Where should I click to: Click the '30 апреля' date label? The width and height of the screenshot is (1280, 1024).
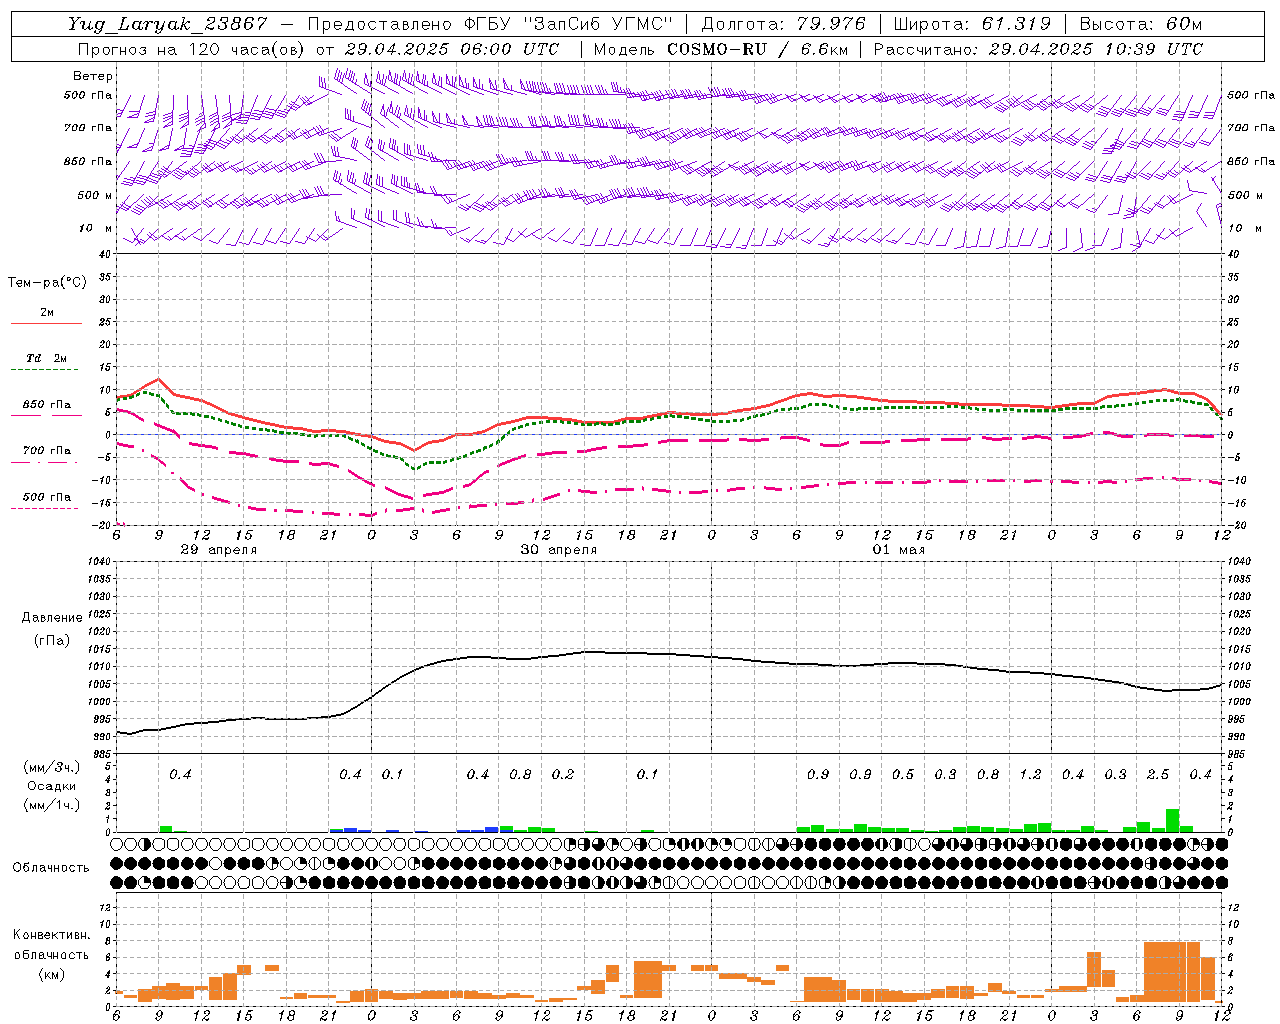[x=559, y=550]
